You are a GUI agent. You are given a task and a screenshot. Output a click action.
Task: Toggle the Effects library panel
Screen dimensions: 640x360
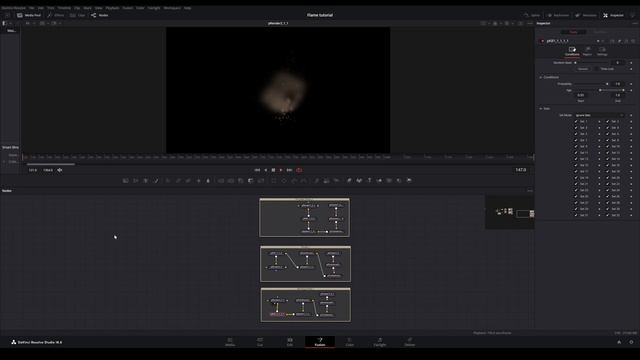(x=56, y=15)
